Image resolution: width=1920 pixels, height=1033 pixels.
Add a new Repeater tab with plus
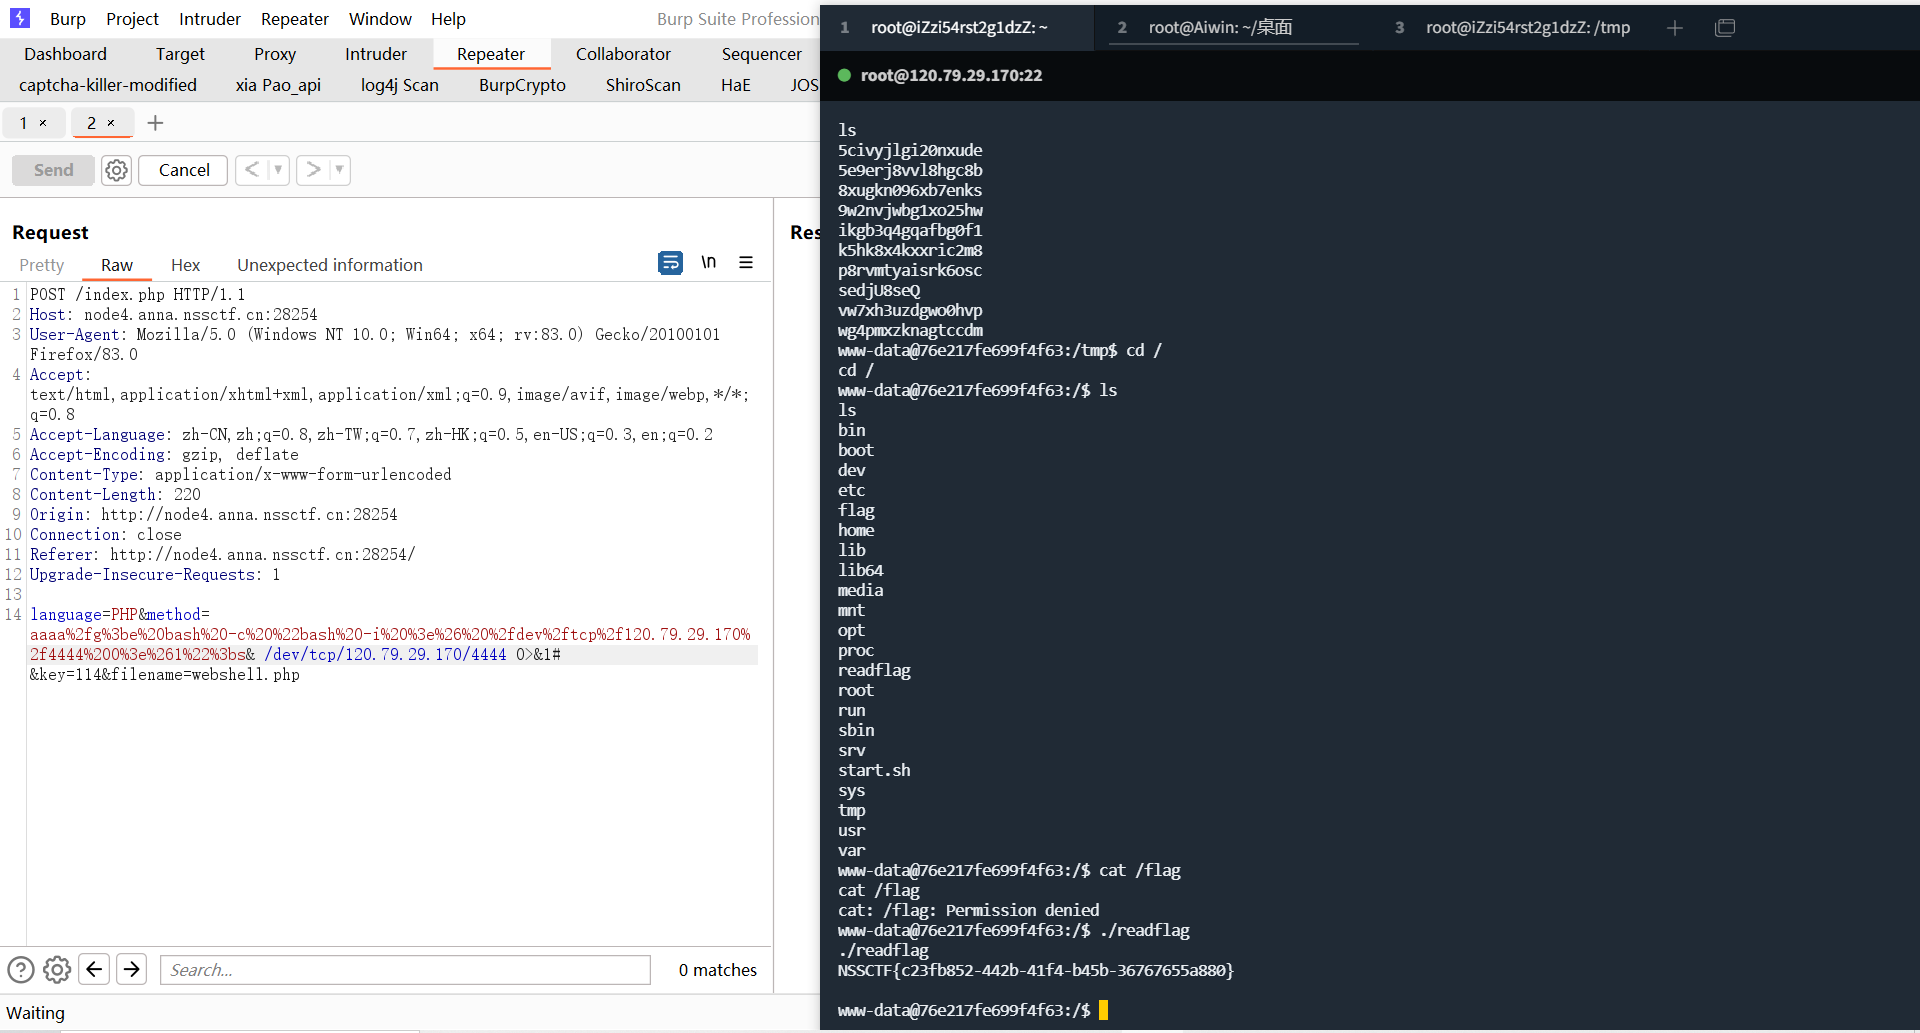155,123
